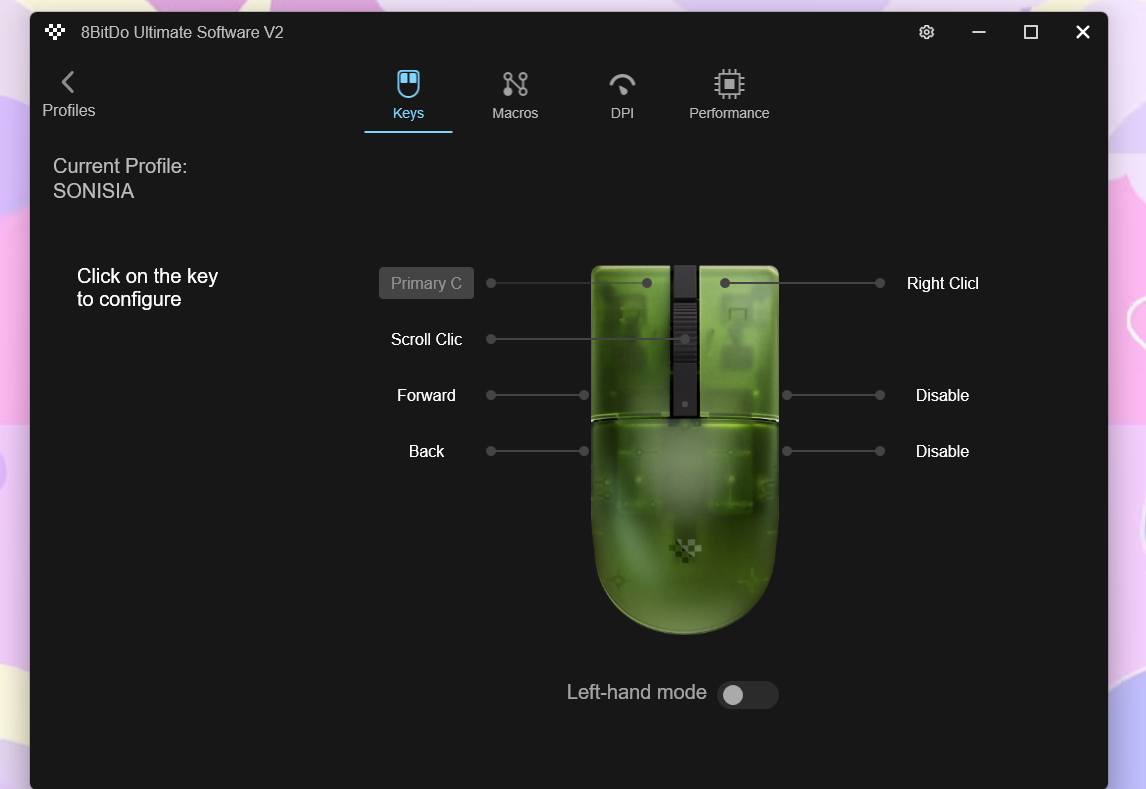Close the 8BitDo Ultimate Software window
Viewport: 1146px width, 789px height.
click(x=1082, y=32)
